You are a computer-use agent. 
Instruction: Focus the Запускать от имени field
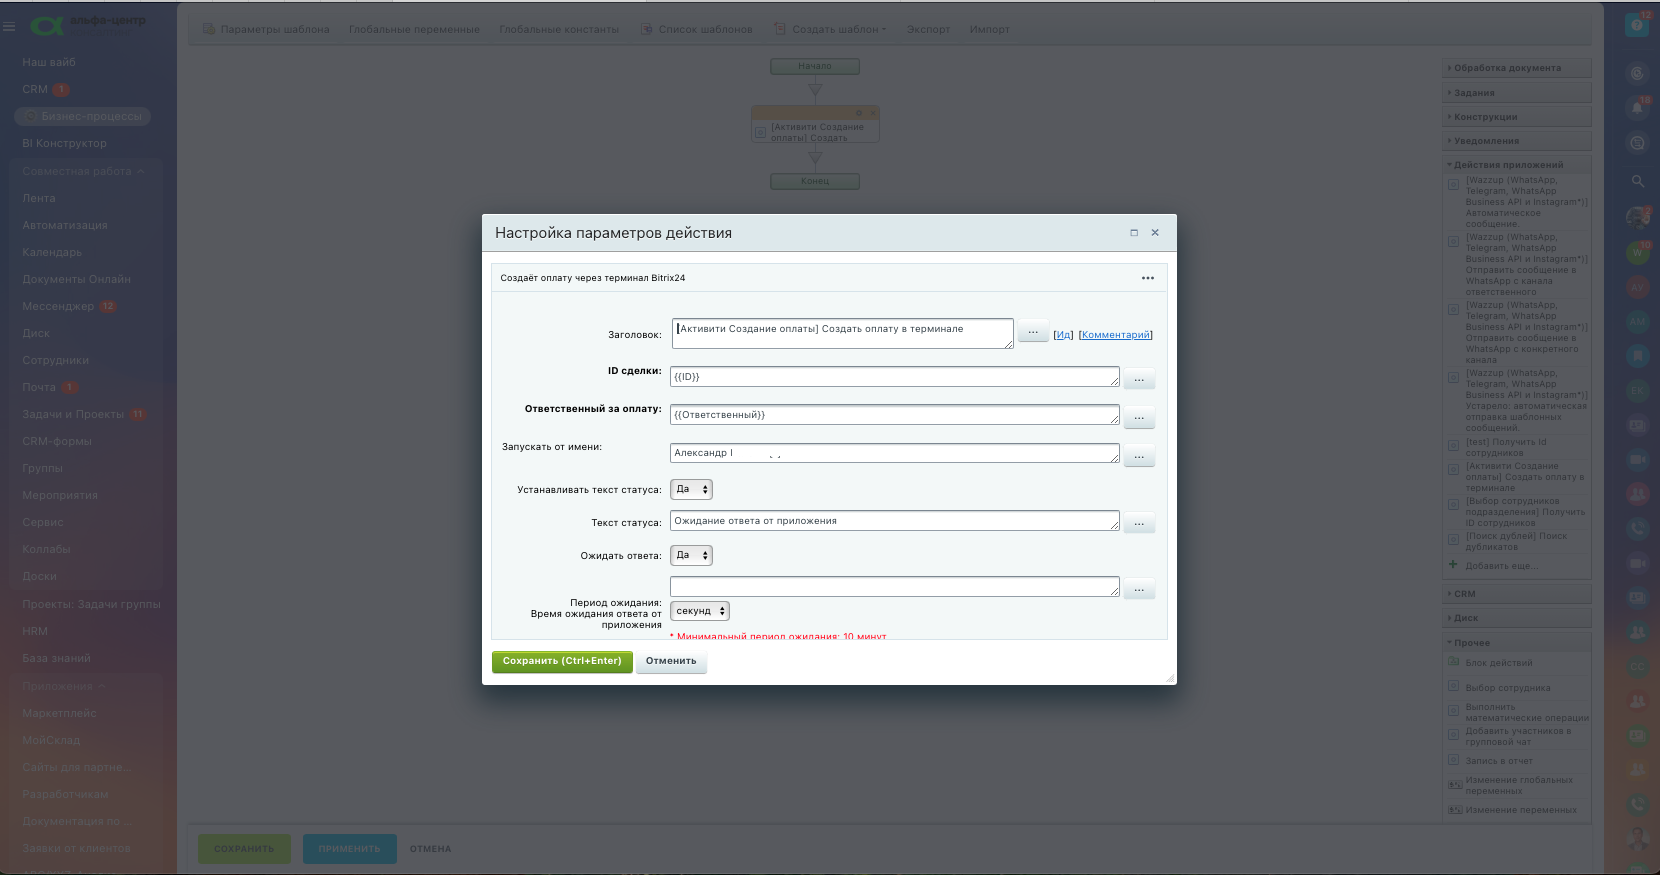(895, 453)
